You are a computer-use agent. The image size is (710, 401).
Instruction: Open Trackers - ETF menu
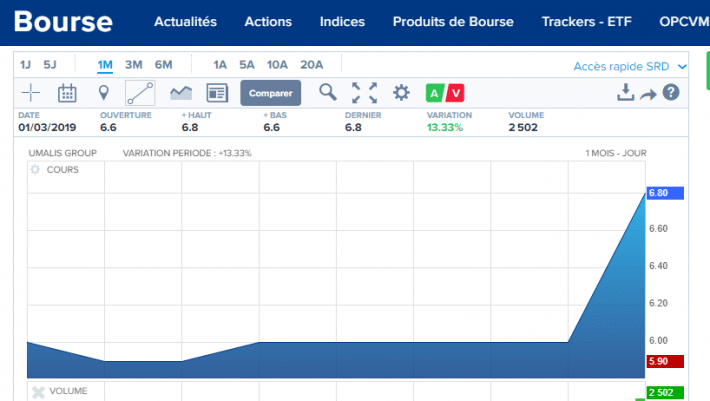pos(587,22)
